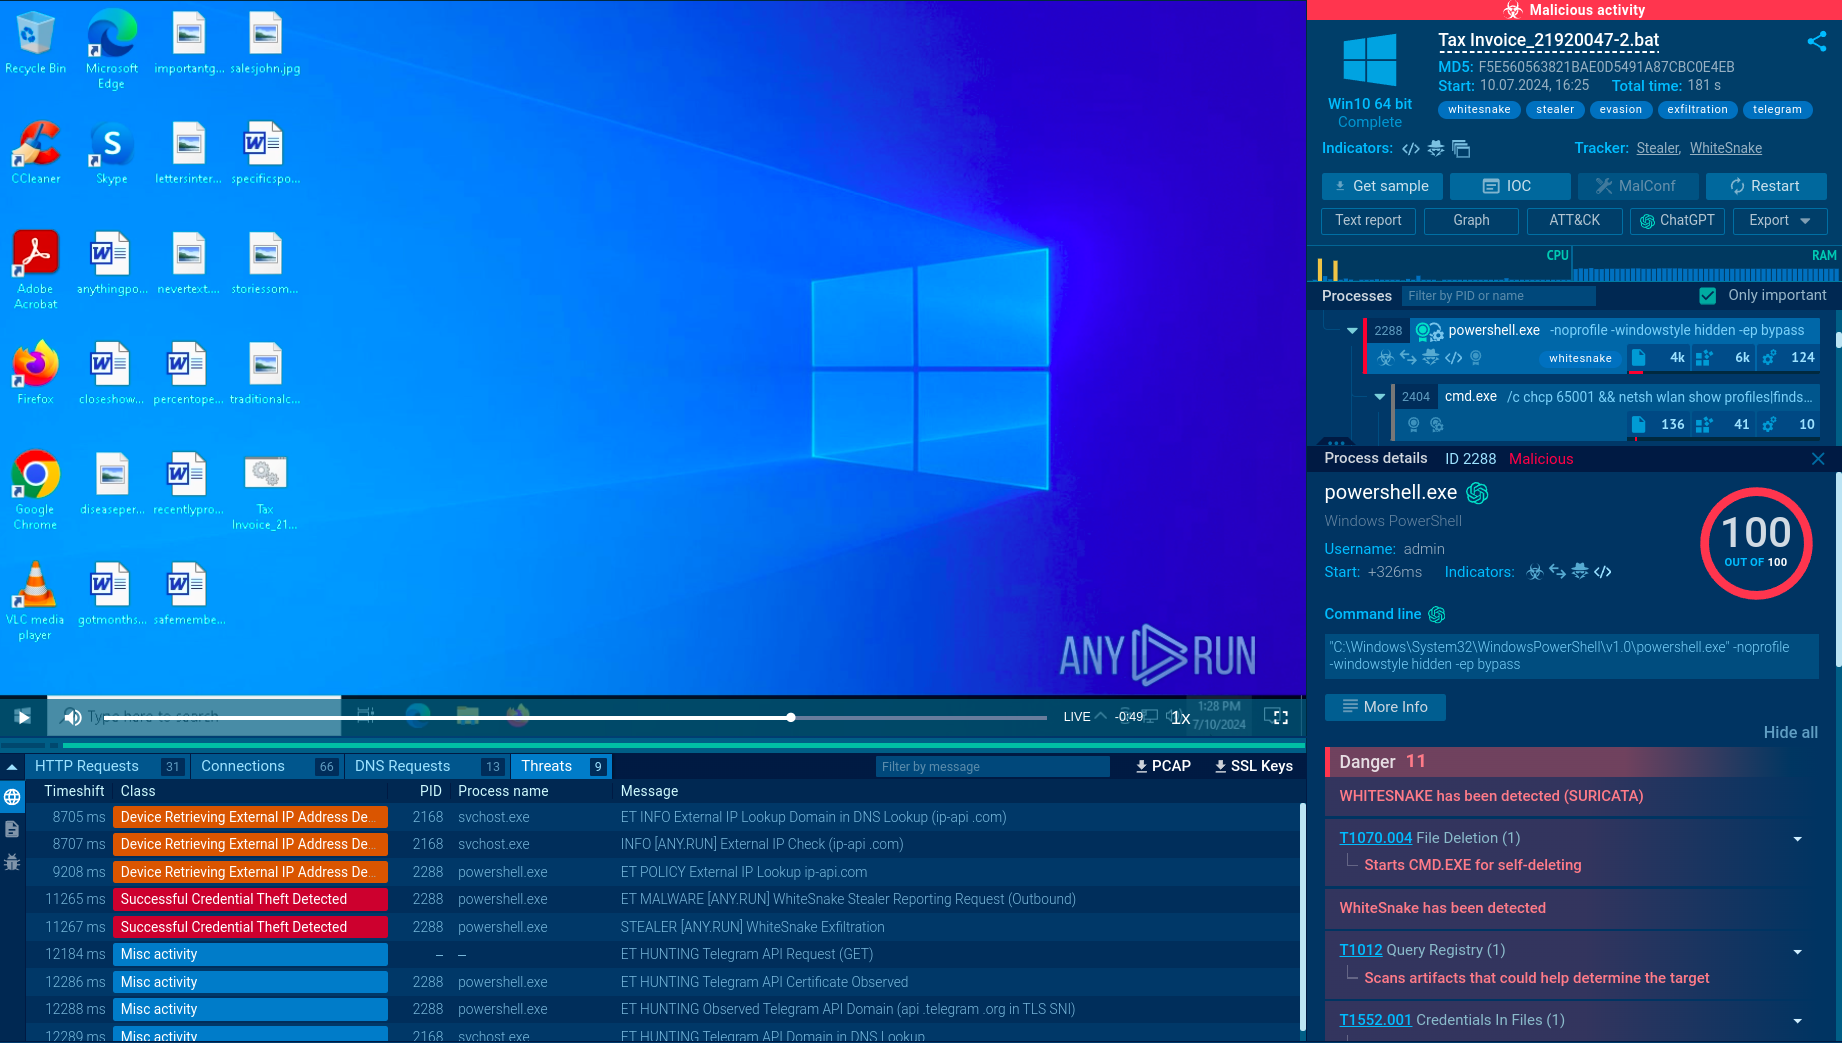The height and width of the screenshot is (1043, 1842).
Task: Open the T1012 technique link
Action: (1360, 950)
